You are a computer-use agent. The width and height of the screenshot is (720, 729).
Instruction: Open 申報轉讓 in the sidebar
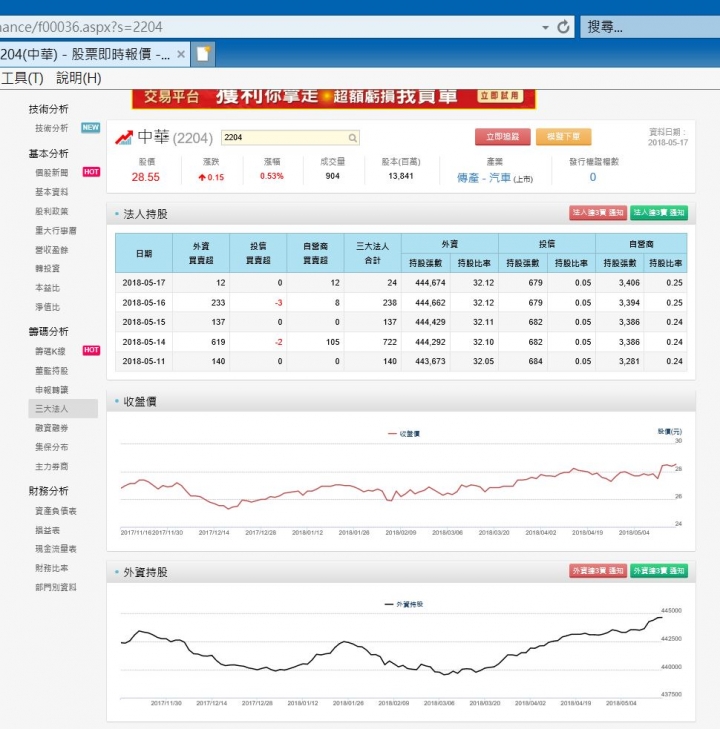click(52, 390)
